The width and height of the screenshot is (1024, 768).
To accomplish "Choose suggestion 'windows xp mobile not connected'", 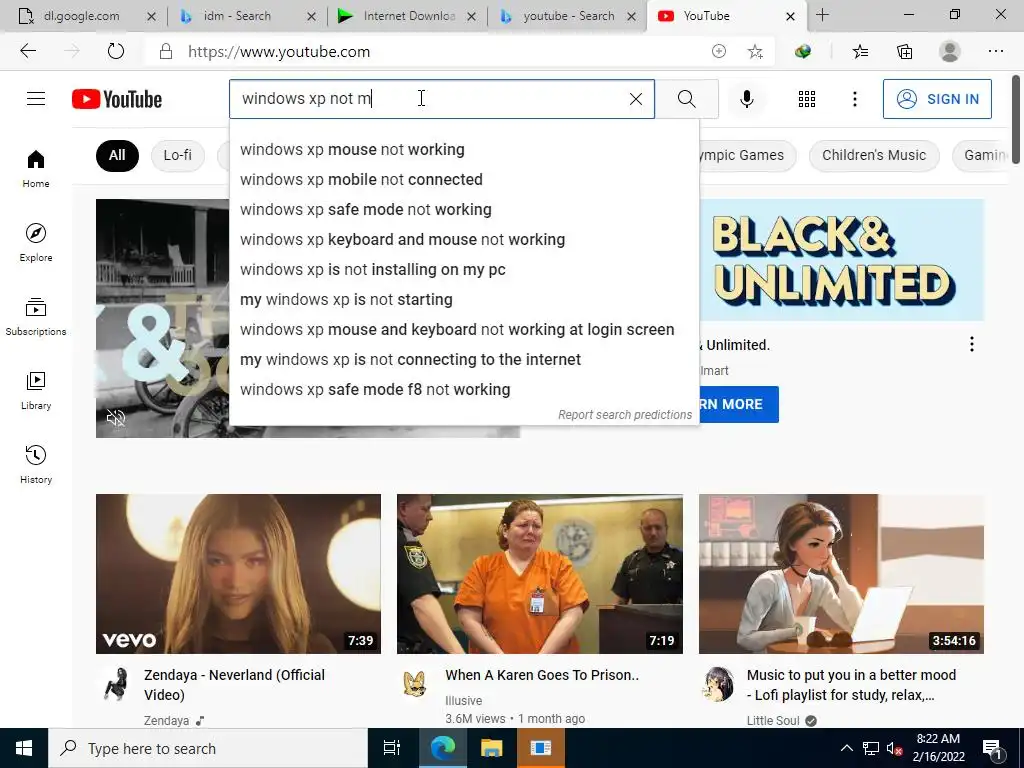I will (x=464, y=180).
